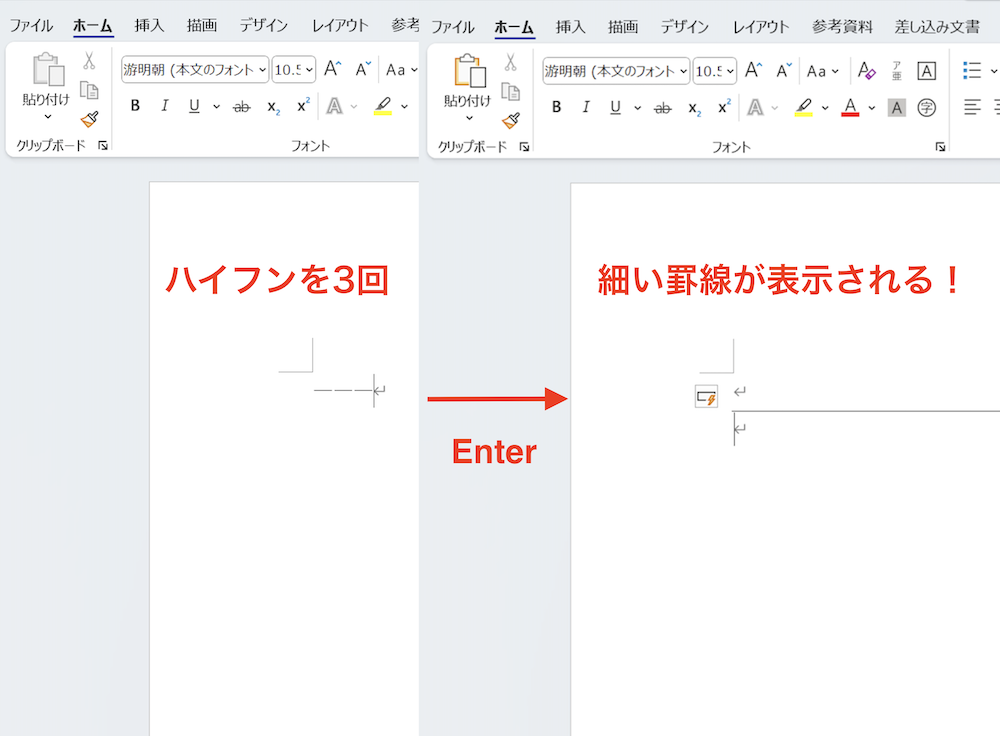Click Format Painter brush in left window
Screen dimensions: 1000x736
coord(89,119)
